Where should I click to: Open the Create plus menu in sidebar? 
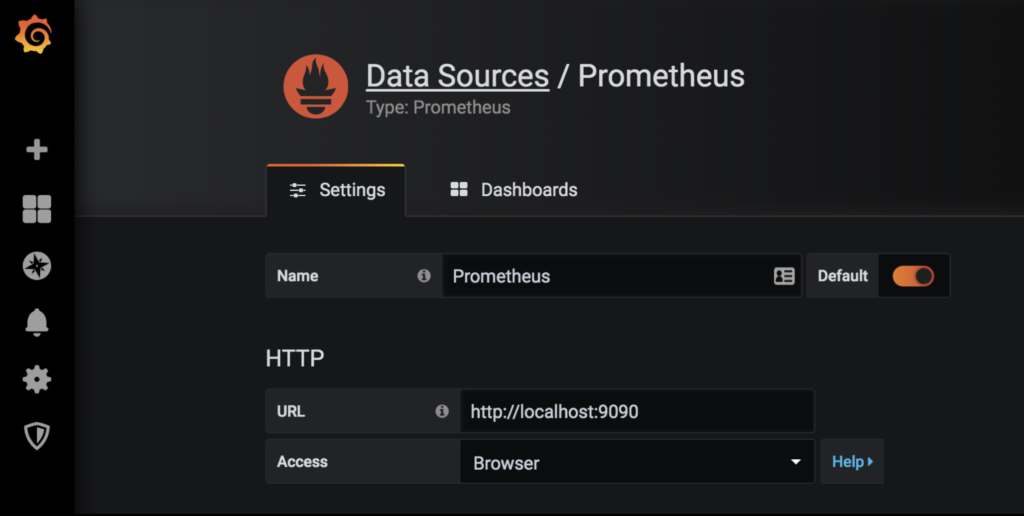point(37,150)
